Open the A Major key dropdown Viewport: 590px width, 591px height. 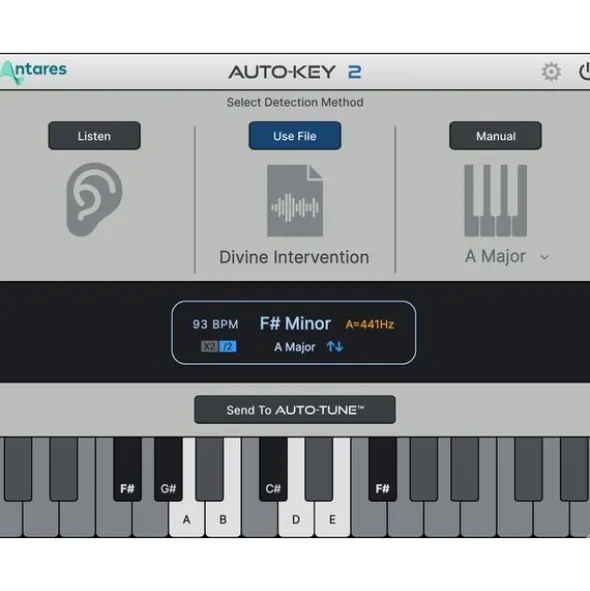tap(507, 257)
